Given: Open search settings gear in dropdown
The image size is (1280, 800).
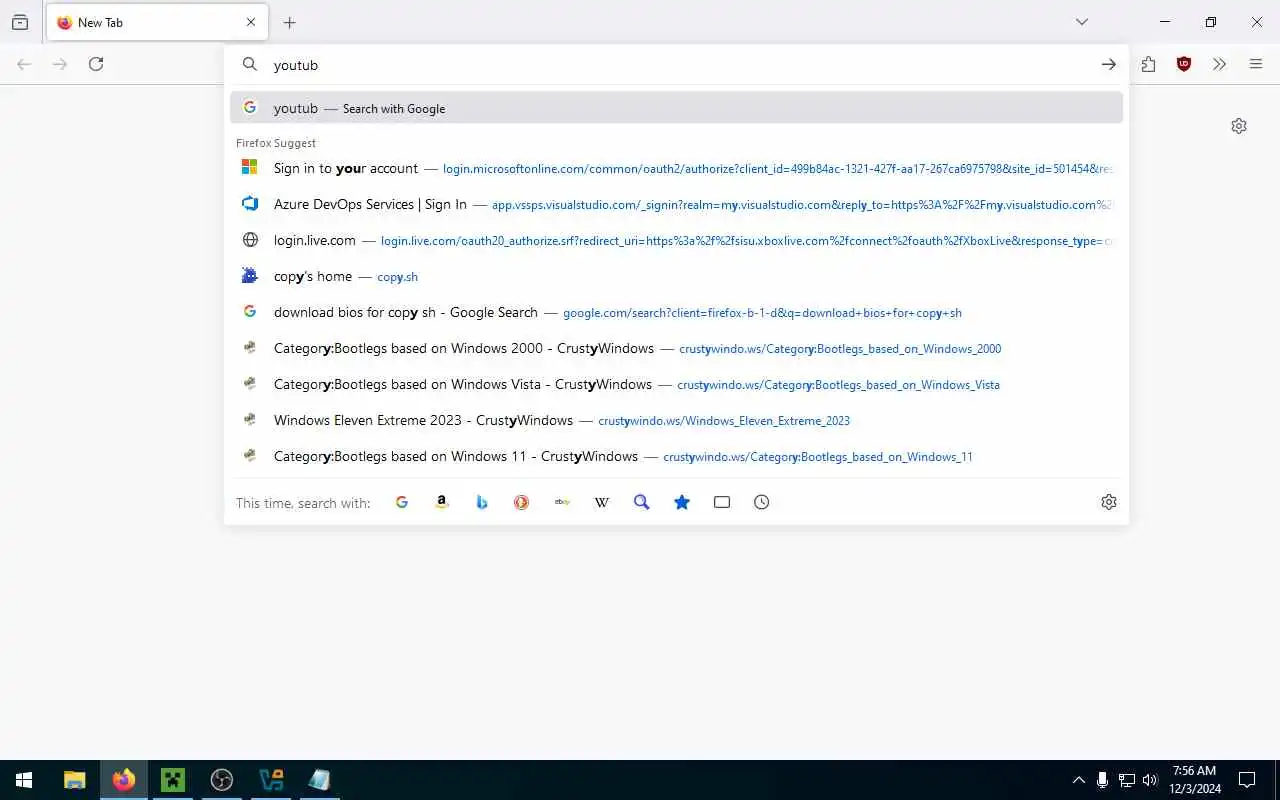Looking at the screenshot, I should click(1108, 502).
